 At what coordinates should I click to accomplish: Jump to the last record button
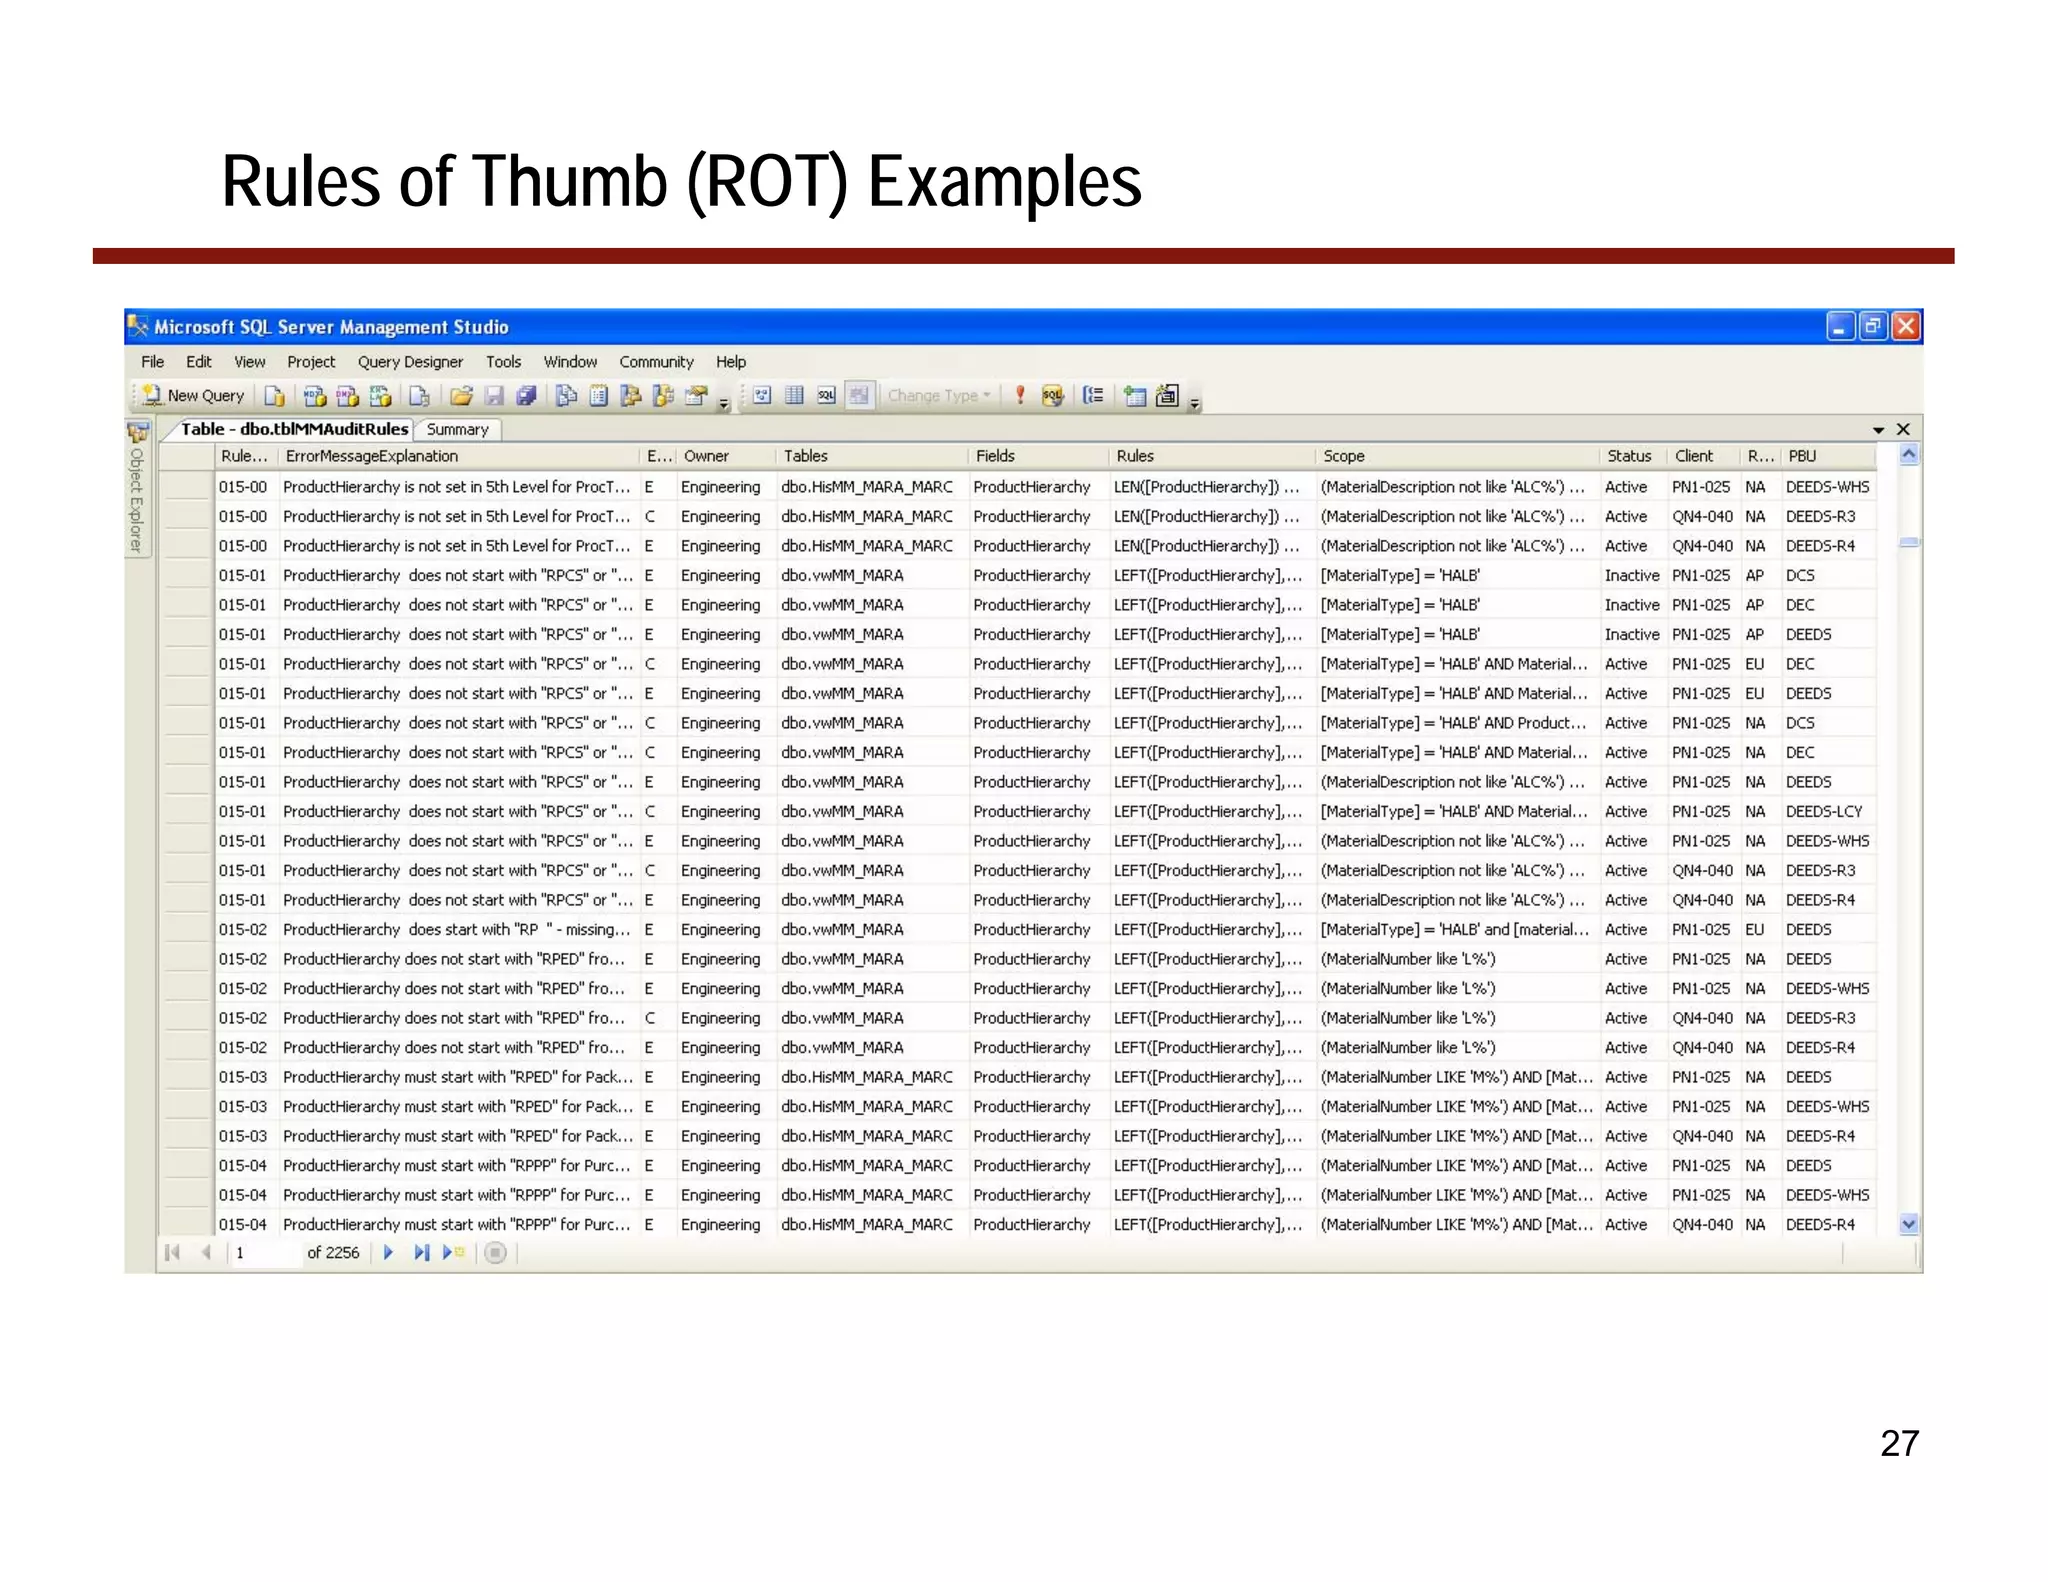421,1253
